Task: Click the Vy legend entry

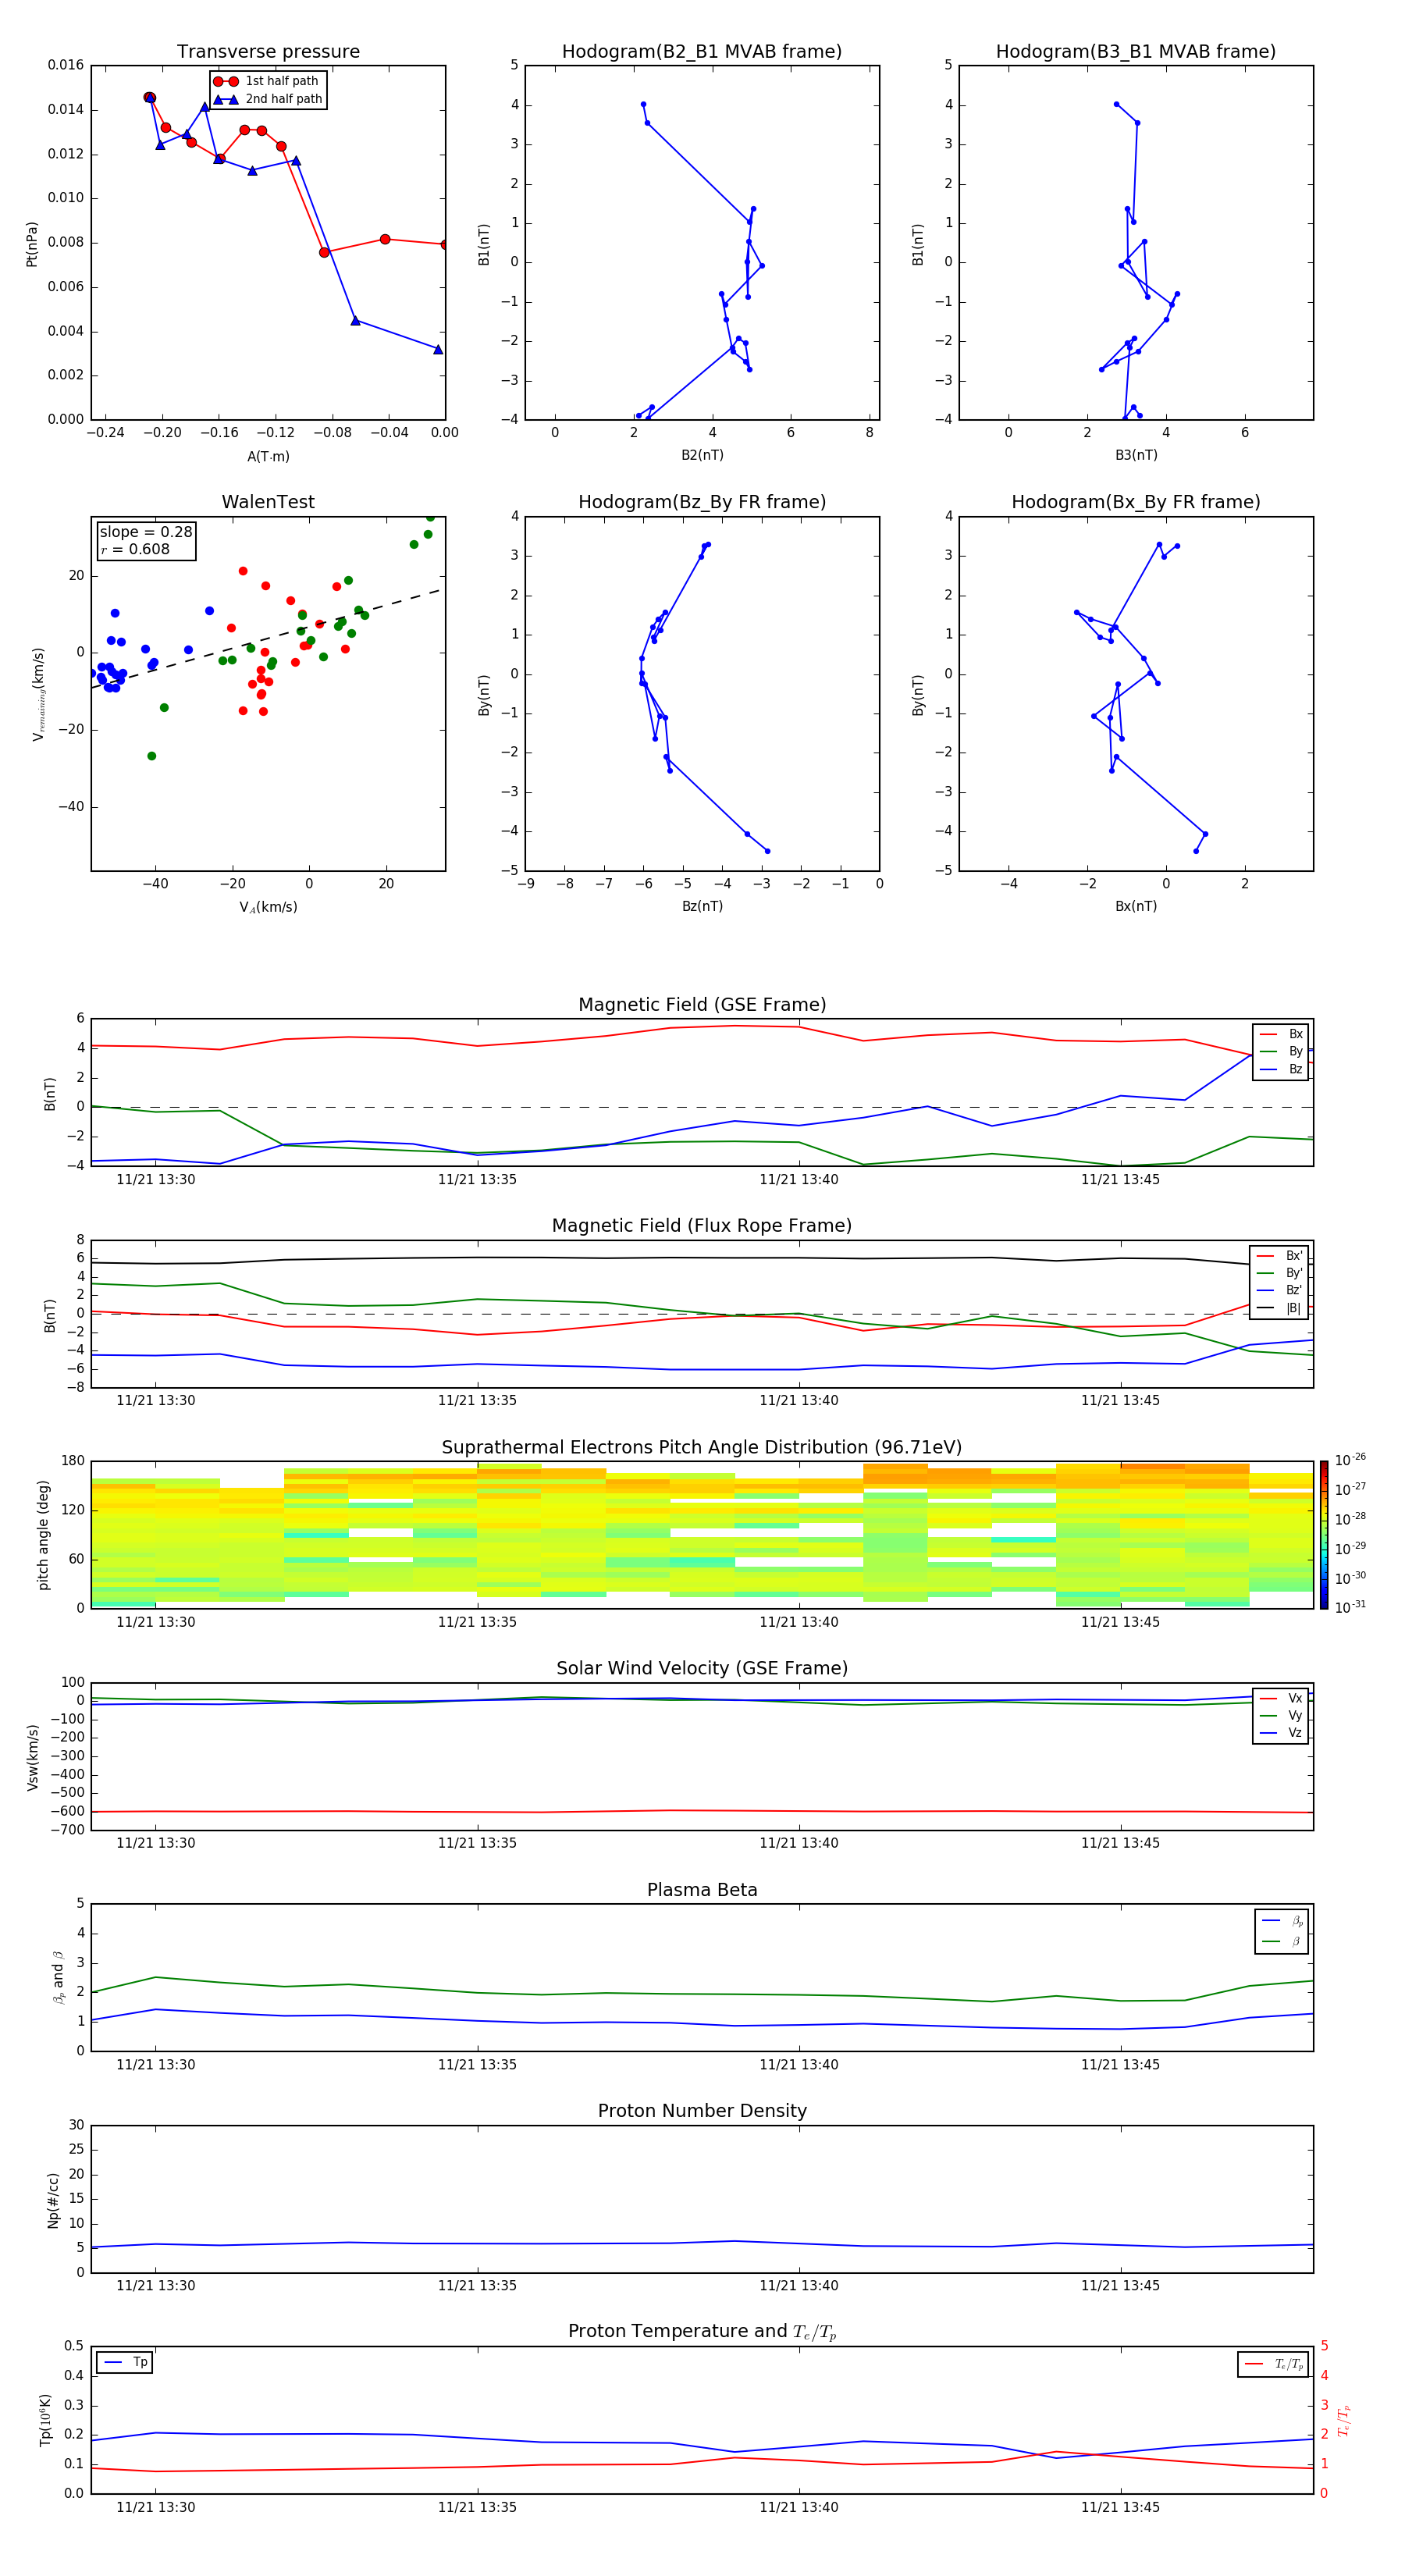Action: point(1281,1715)
